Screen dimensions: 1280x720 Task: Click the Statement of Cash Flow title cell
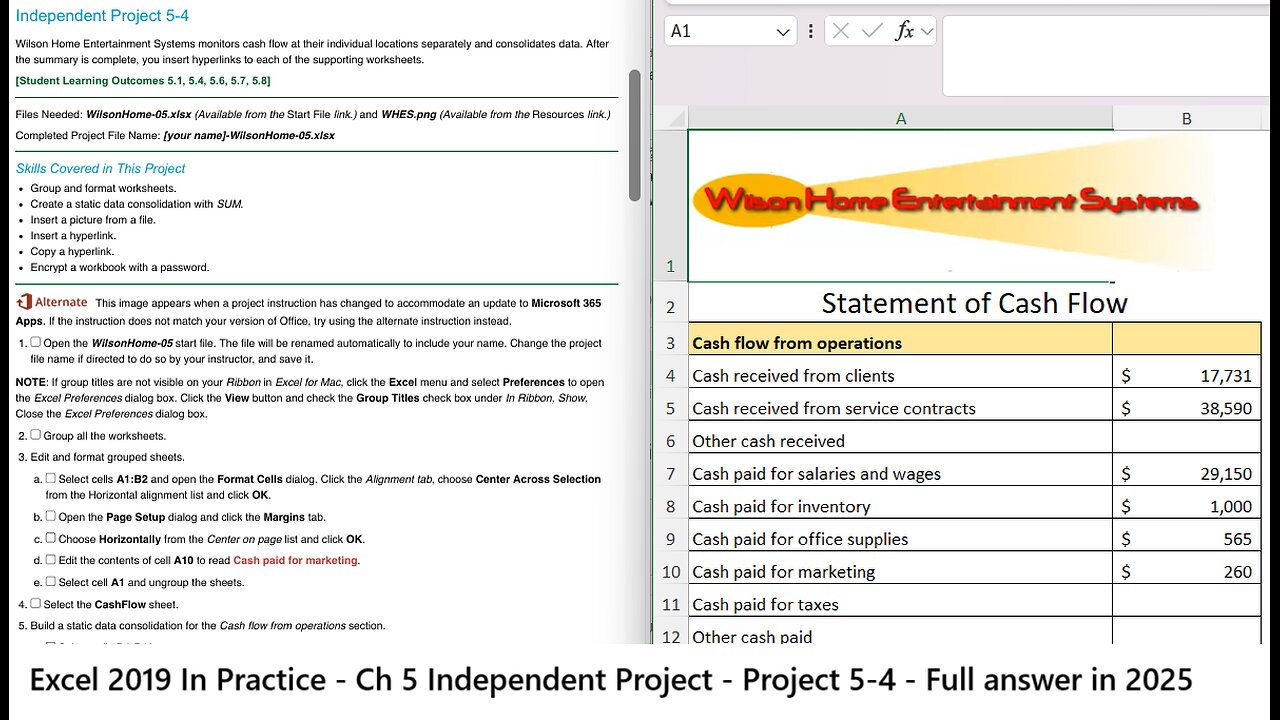(x=975, y=303)
